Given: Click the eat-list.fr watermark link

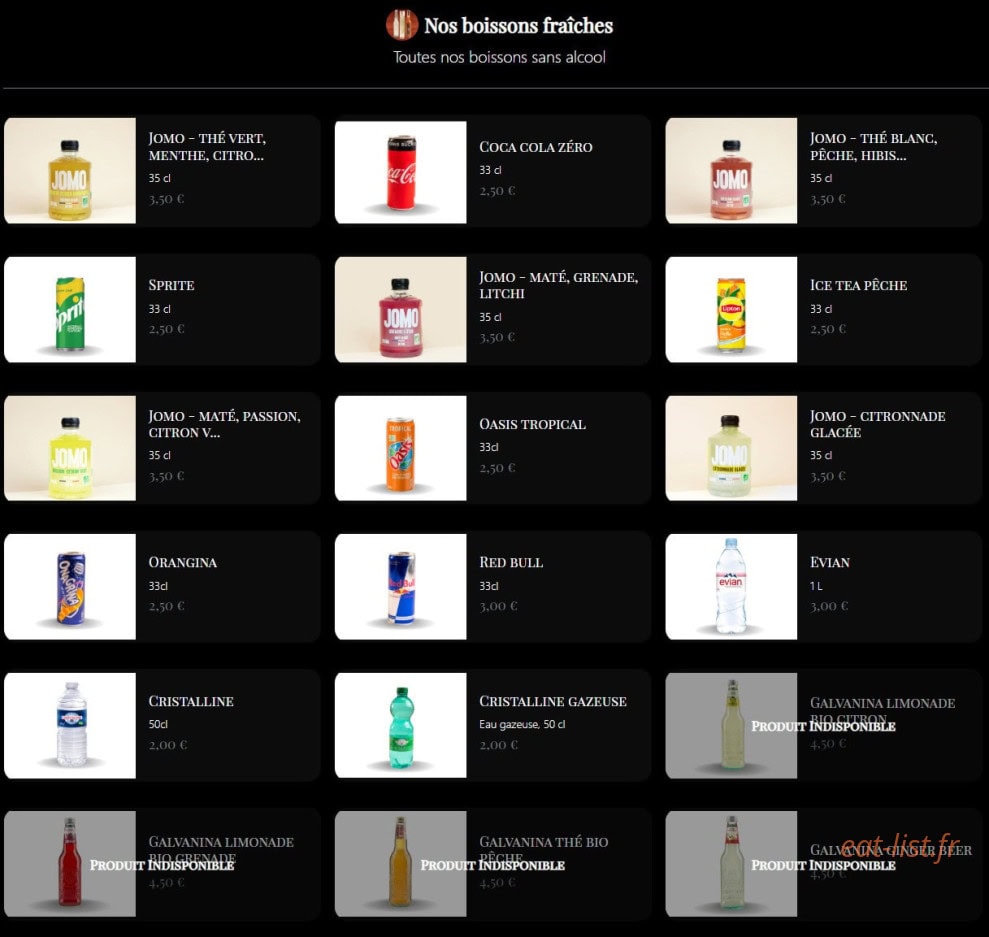Looking at the screenshot, I should point(901,845).
